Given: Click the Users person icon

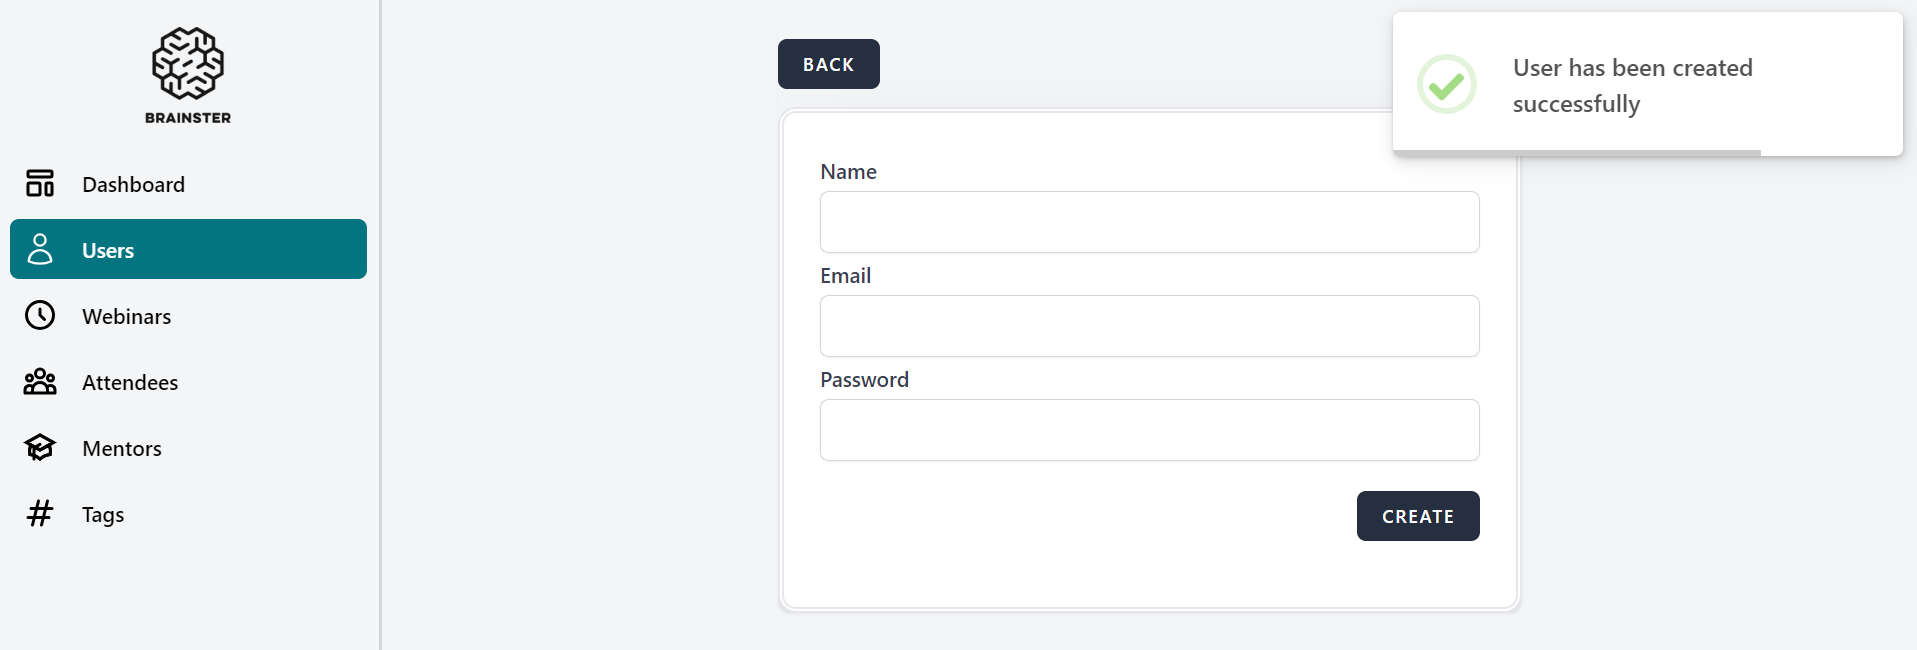Looking at the screenshot, I should pyautogui.click(x=40, y=249).
